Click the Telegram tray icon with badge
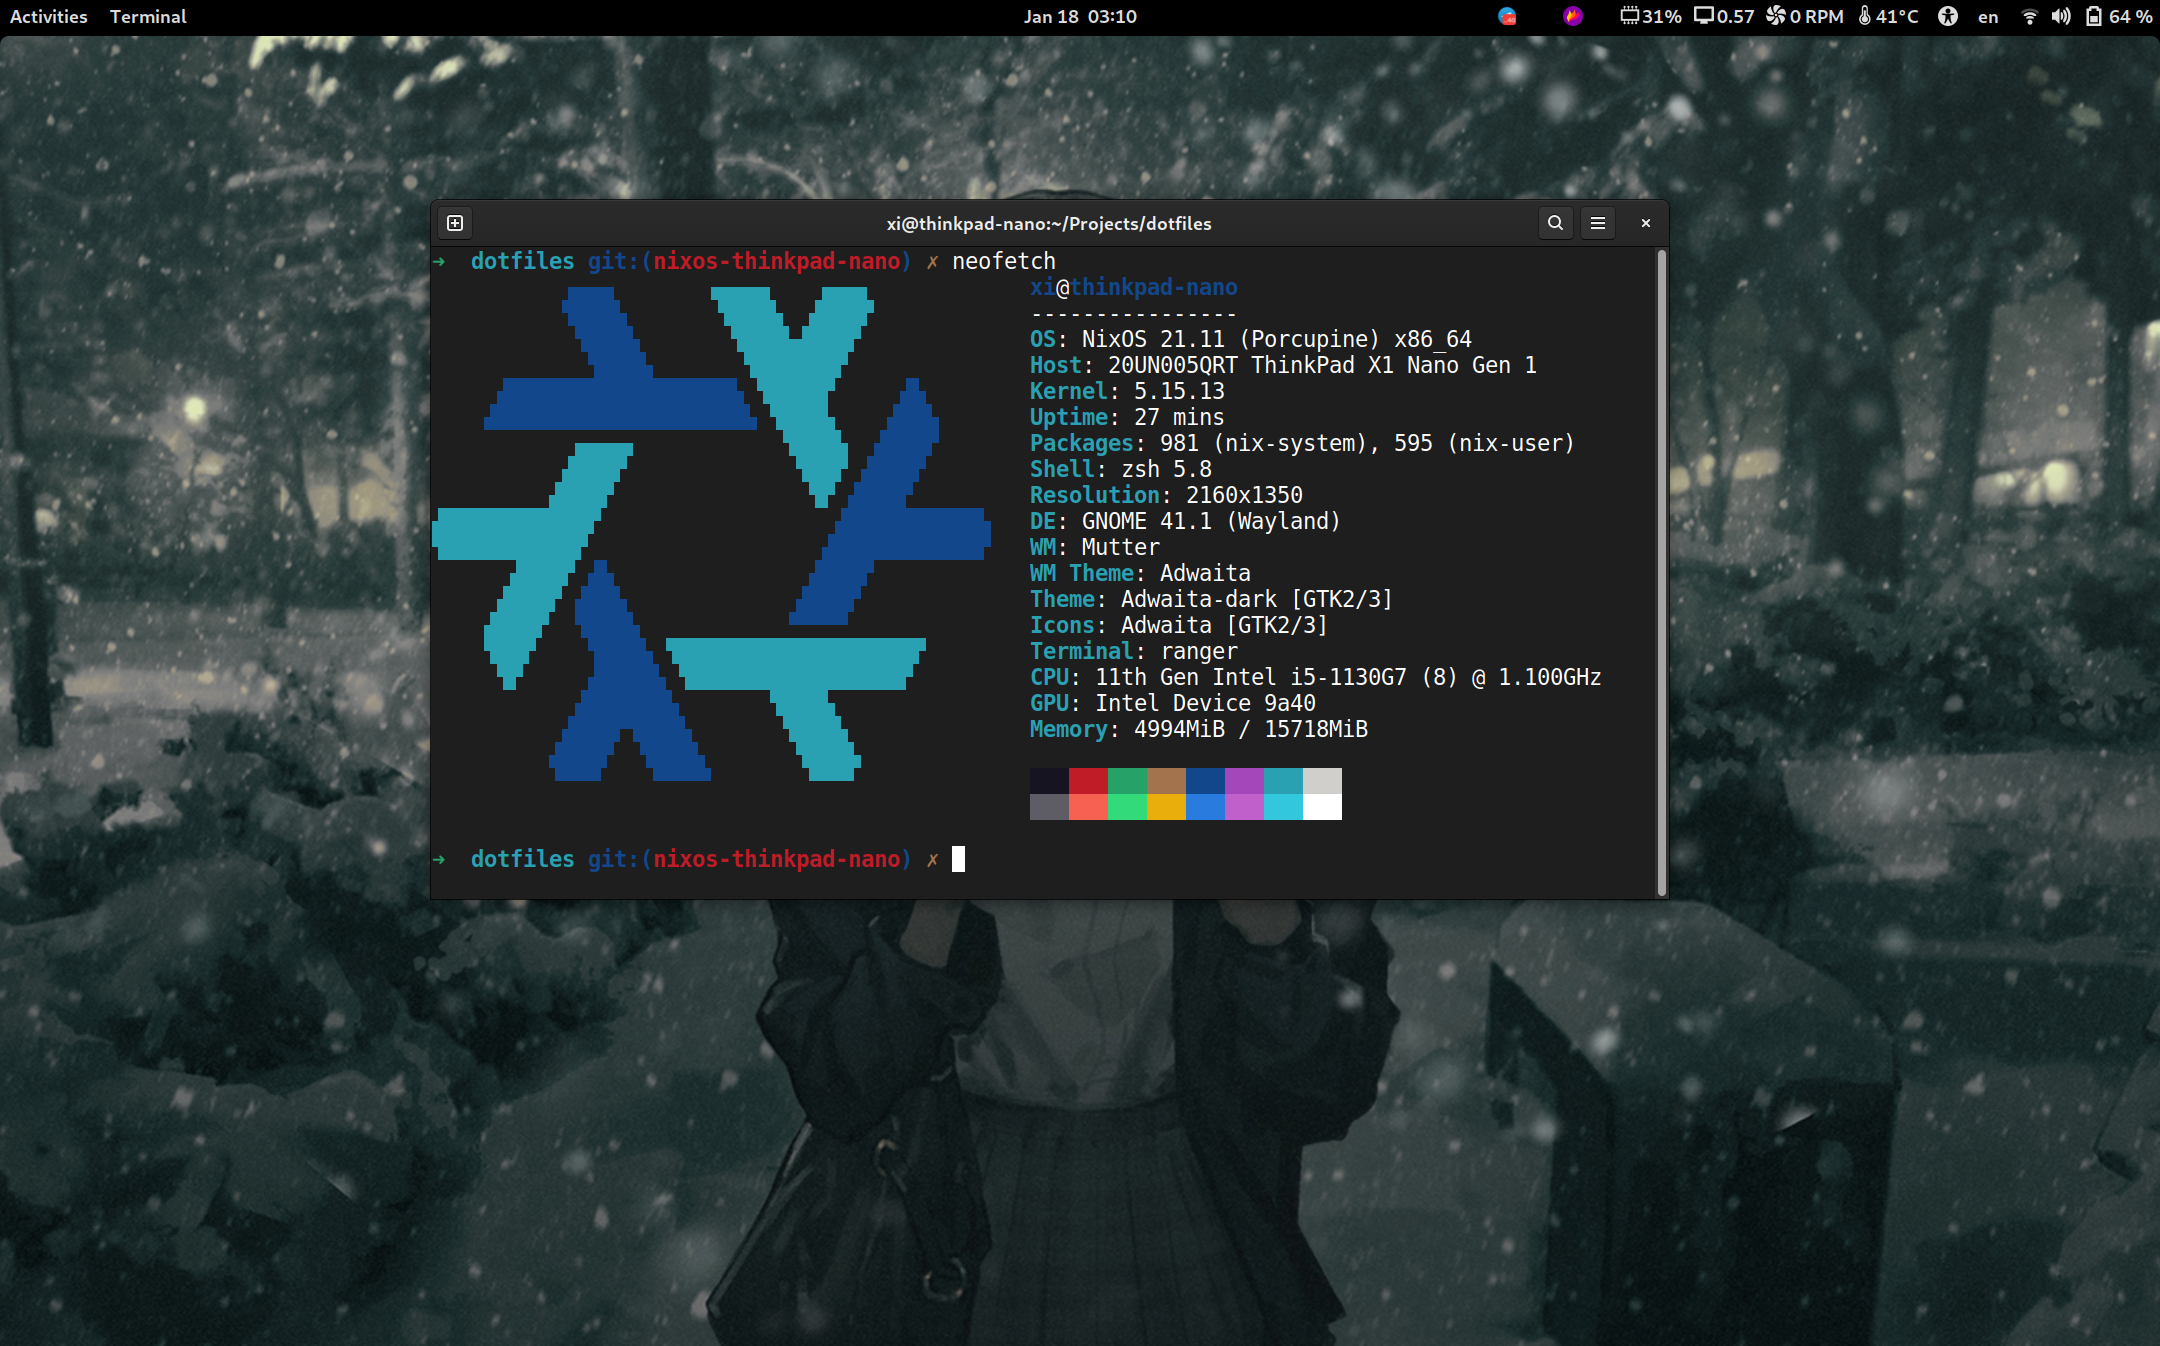Image resolution: width=2160 pixels, height=1346 pixels. click(1507, 16)
